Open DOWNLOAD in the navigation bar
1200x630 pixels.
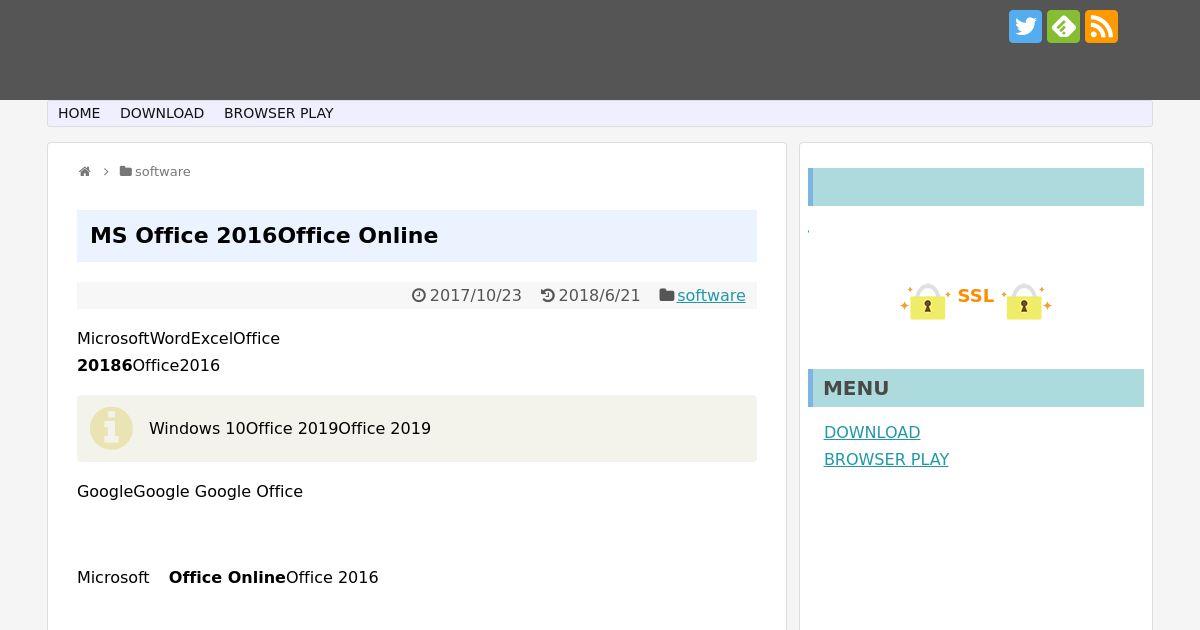pyautogui.click(x=162, y=113)
